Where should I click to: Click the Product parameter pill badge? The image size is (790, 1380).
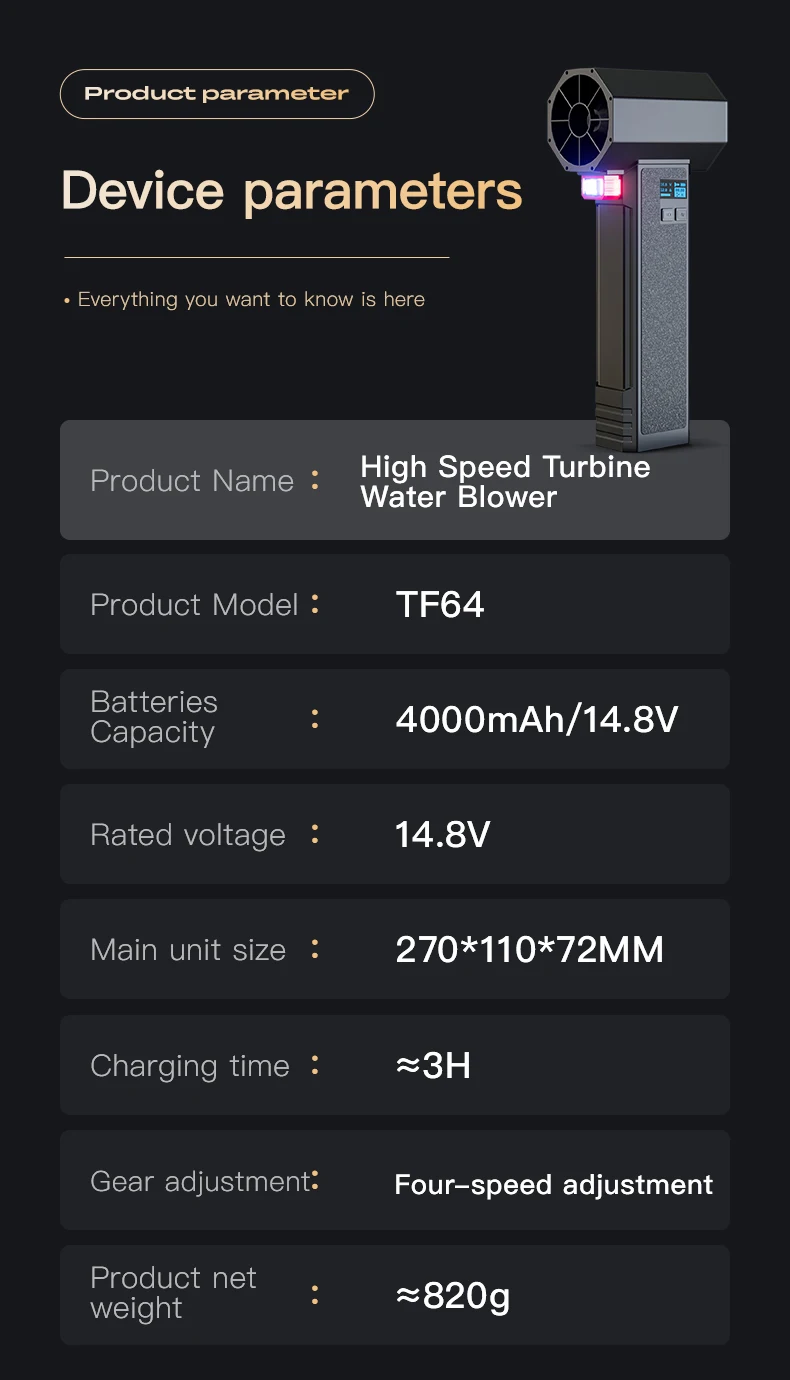pos(217,94)
